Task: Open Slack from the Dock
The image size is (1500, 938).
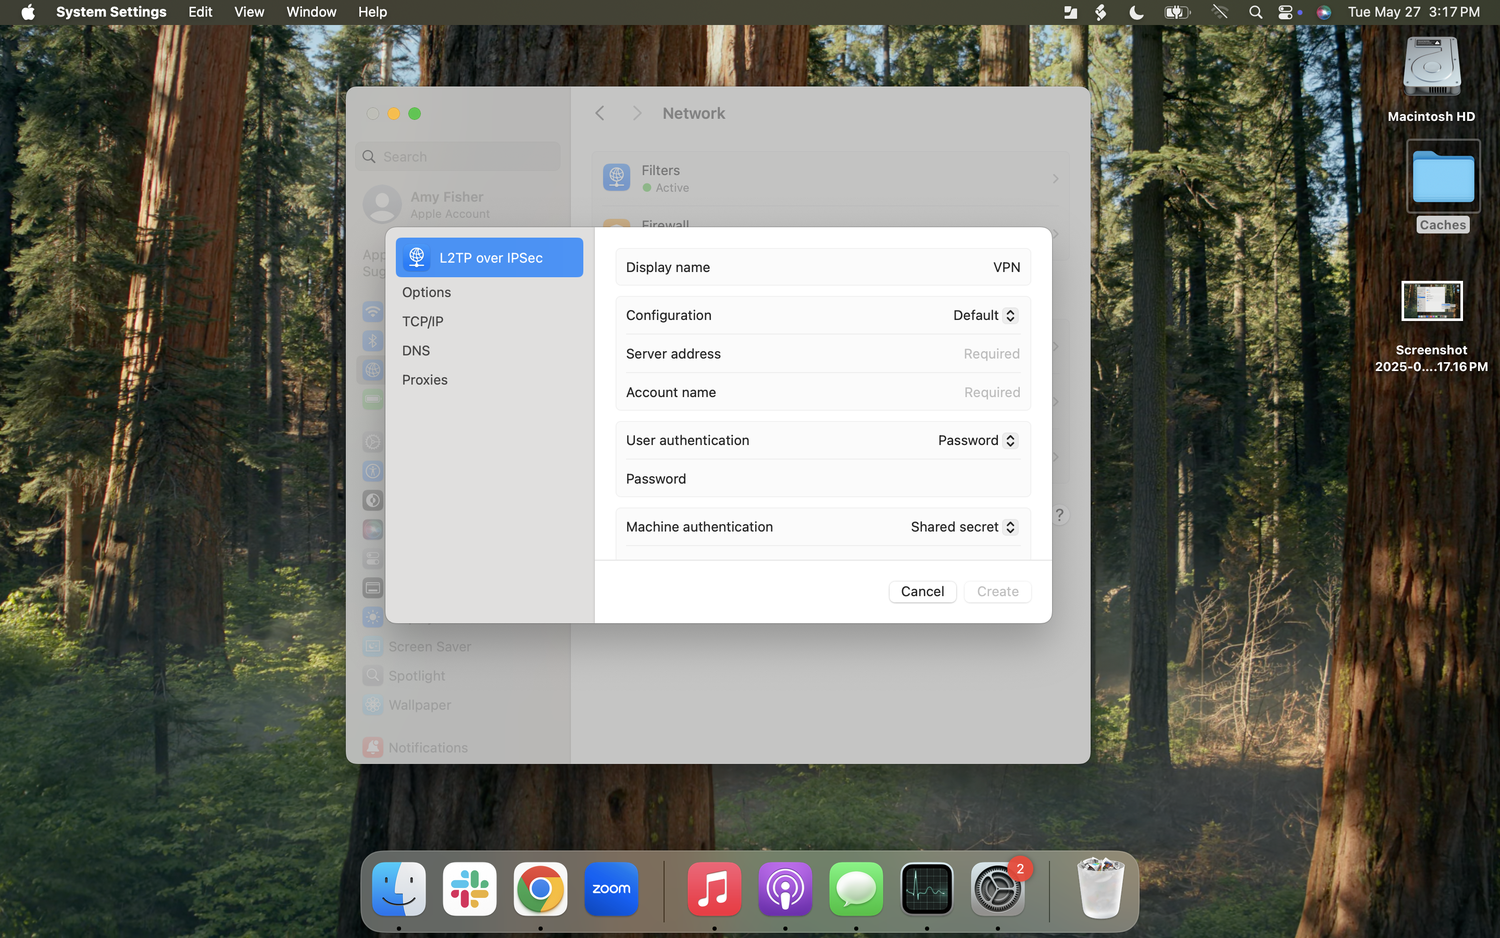Action: coord(470,889)
